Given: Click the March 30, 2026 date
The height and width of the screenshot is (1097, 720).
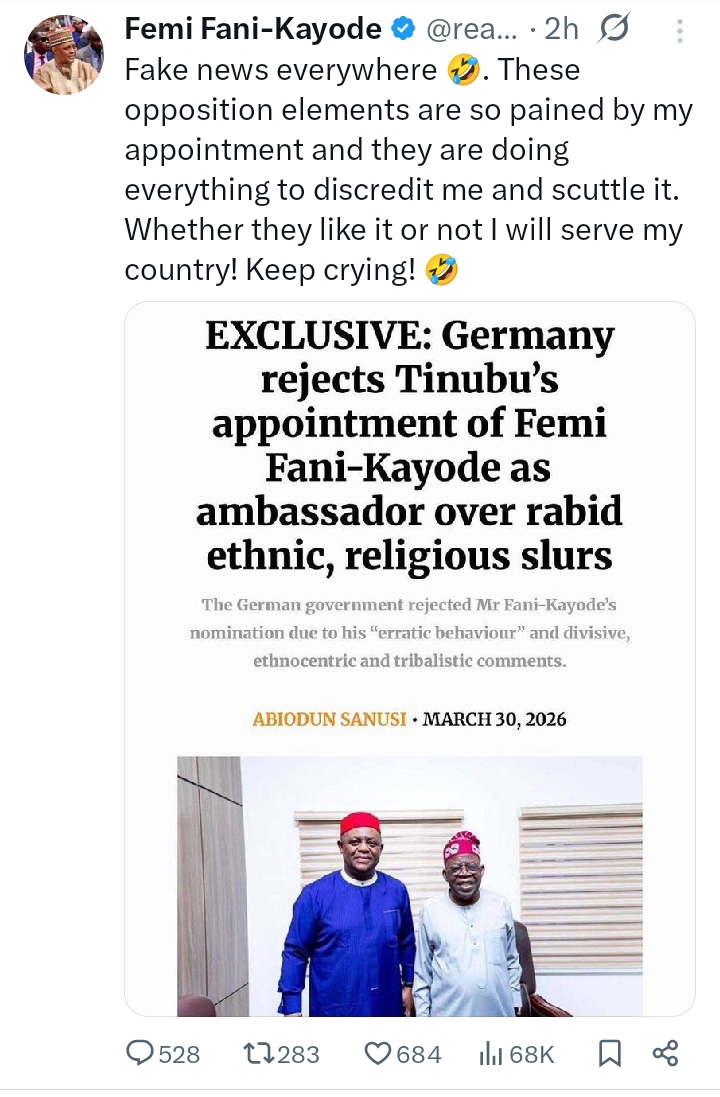Looking at the screenshot, I should [495, 719].
